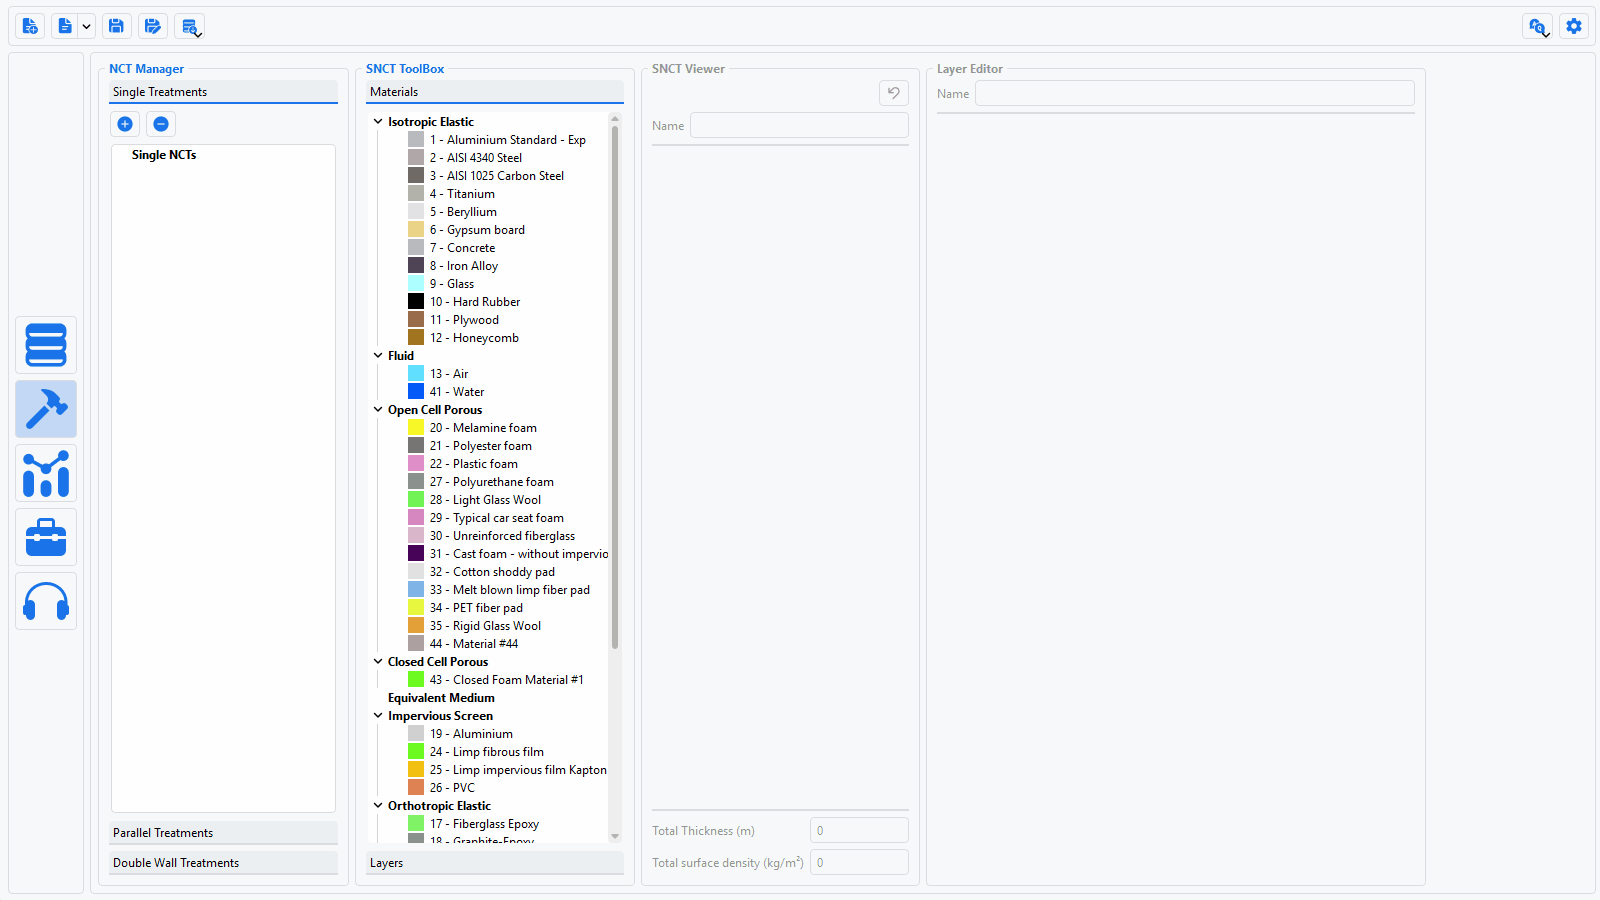The width and height of the screenshot is (1600, 900).
Task: Click the new project file icon
Action: [x=30, y=26]
